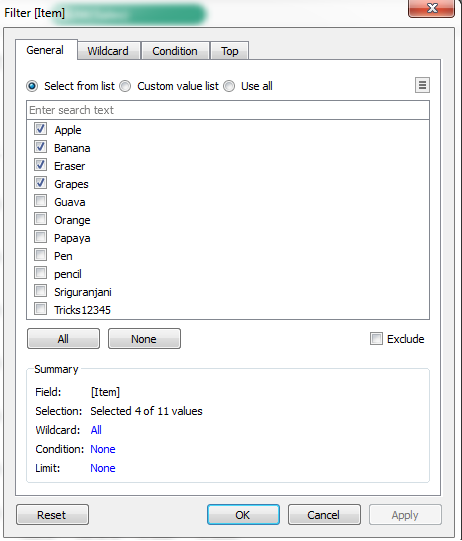
Task: Confirm the filter with OK
Action: click(x=243, y=515)
